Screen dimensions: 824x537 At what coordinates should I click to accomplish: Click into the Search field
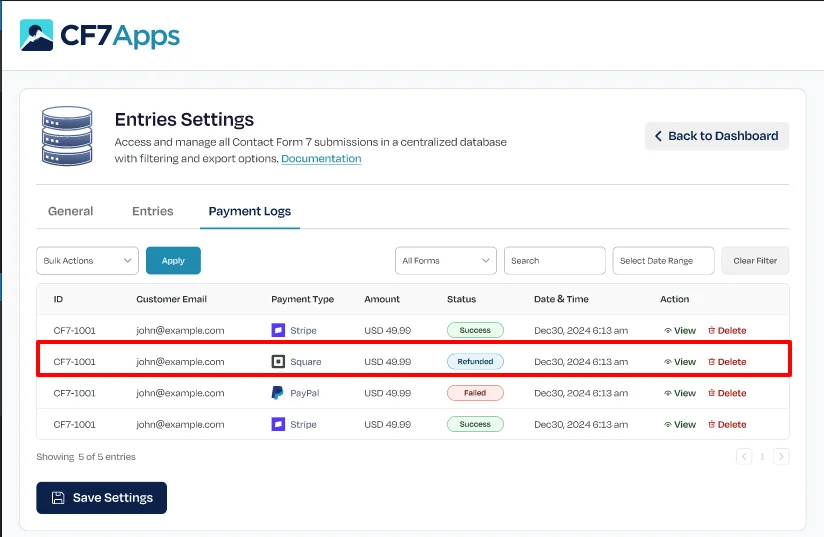(x=554, y=261)
